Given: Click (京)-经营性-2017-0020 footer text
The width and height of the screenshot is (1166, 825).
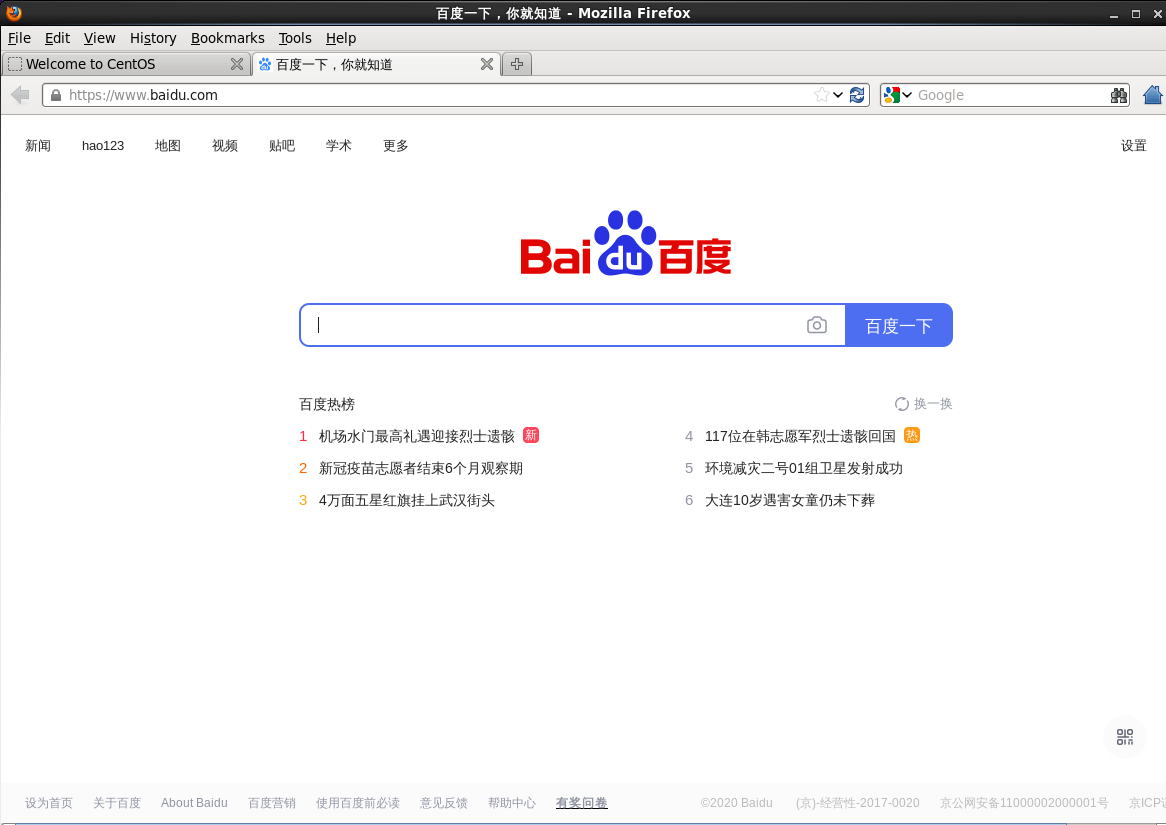Looking at the screenshot, I should click(x=857, y=803).
